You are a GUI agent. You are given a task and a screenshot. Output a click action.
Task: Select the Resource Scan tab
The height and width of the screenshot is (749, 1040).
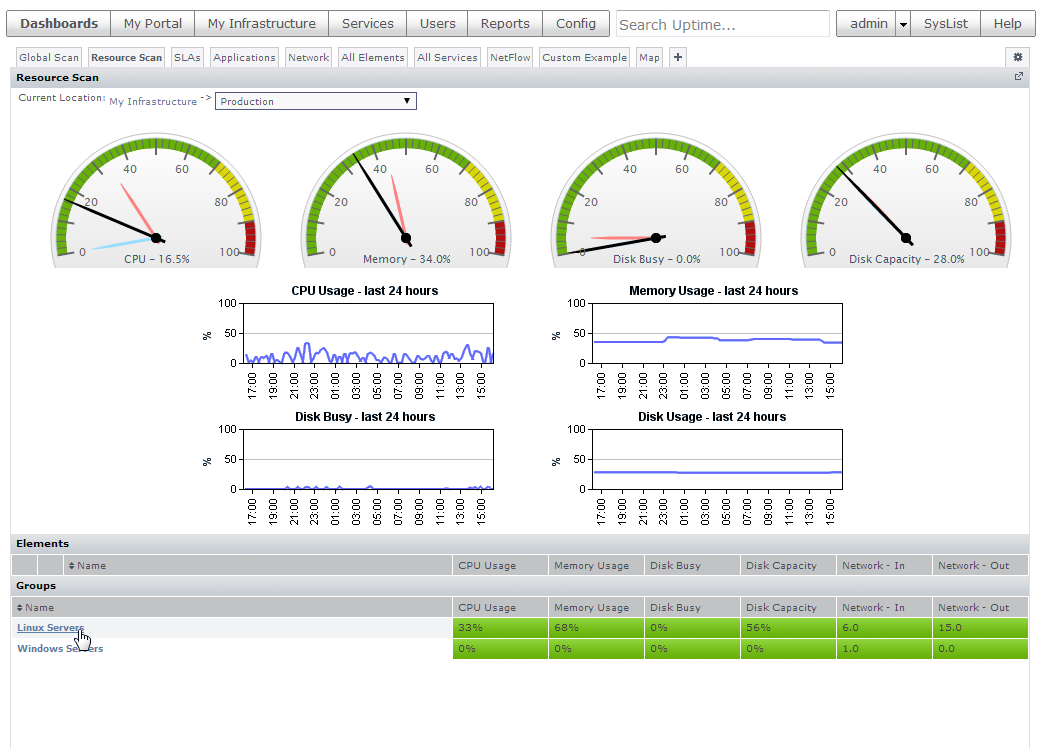tap(126, 58)
